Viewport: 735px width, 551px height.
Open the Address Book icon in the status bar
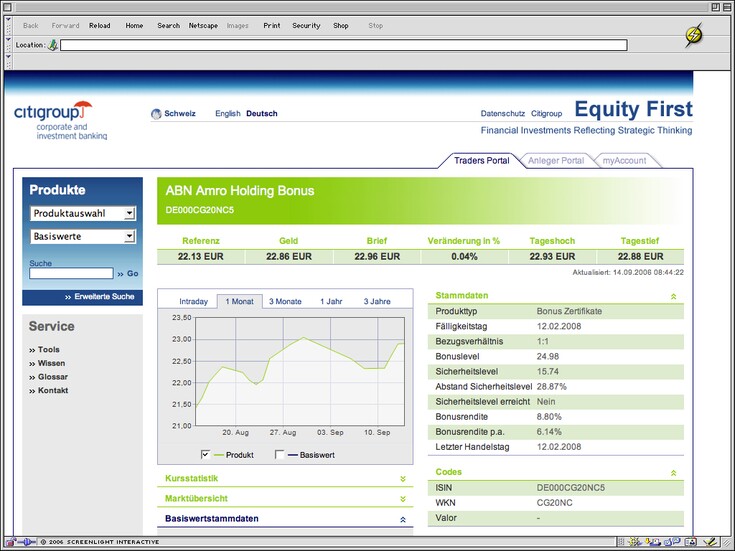[x=690, y=543]
